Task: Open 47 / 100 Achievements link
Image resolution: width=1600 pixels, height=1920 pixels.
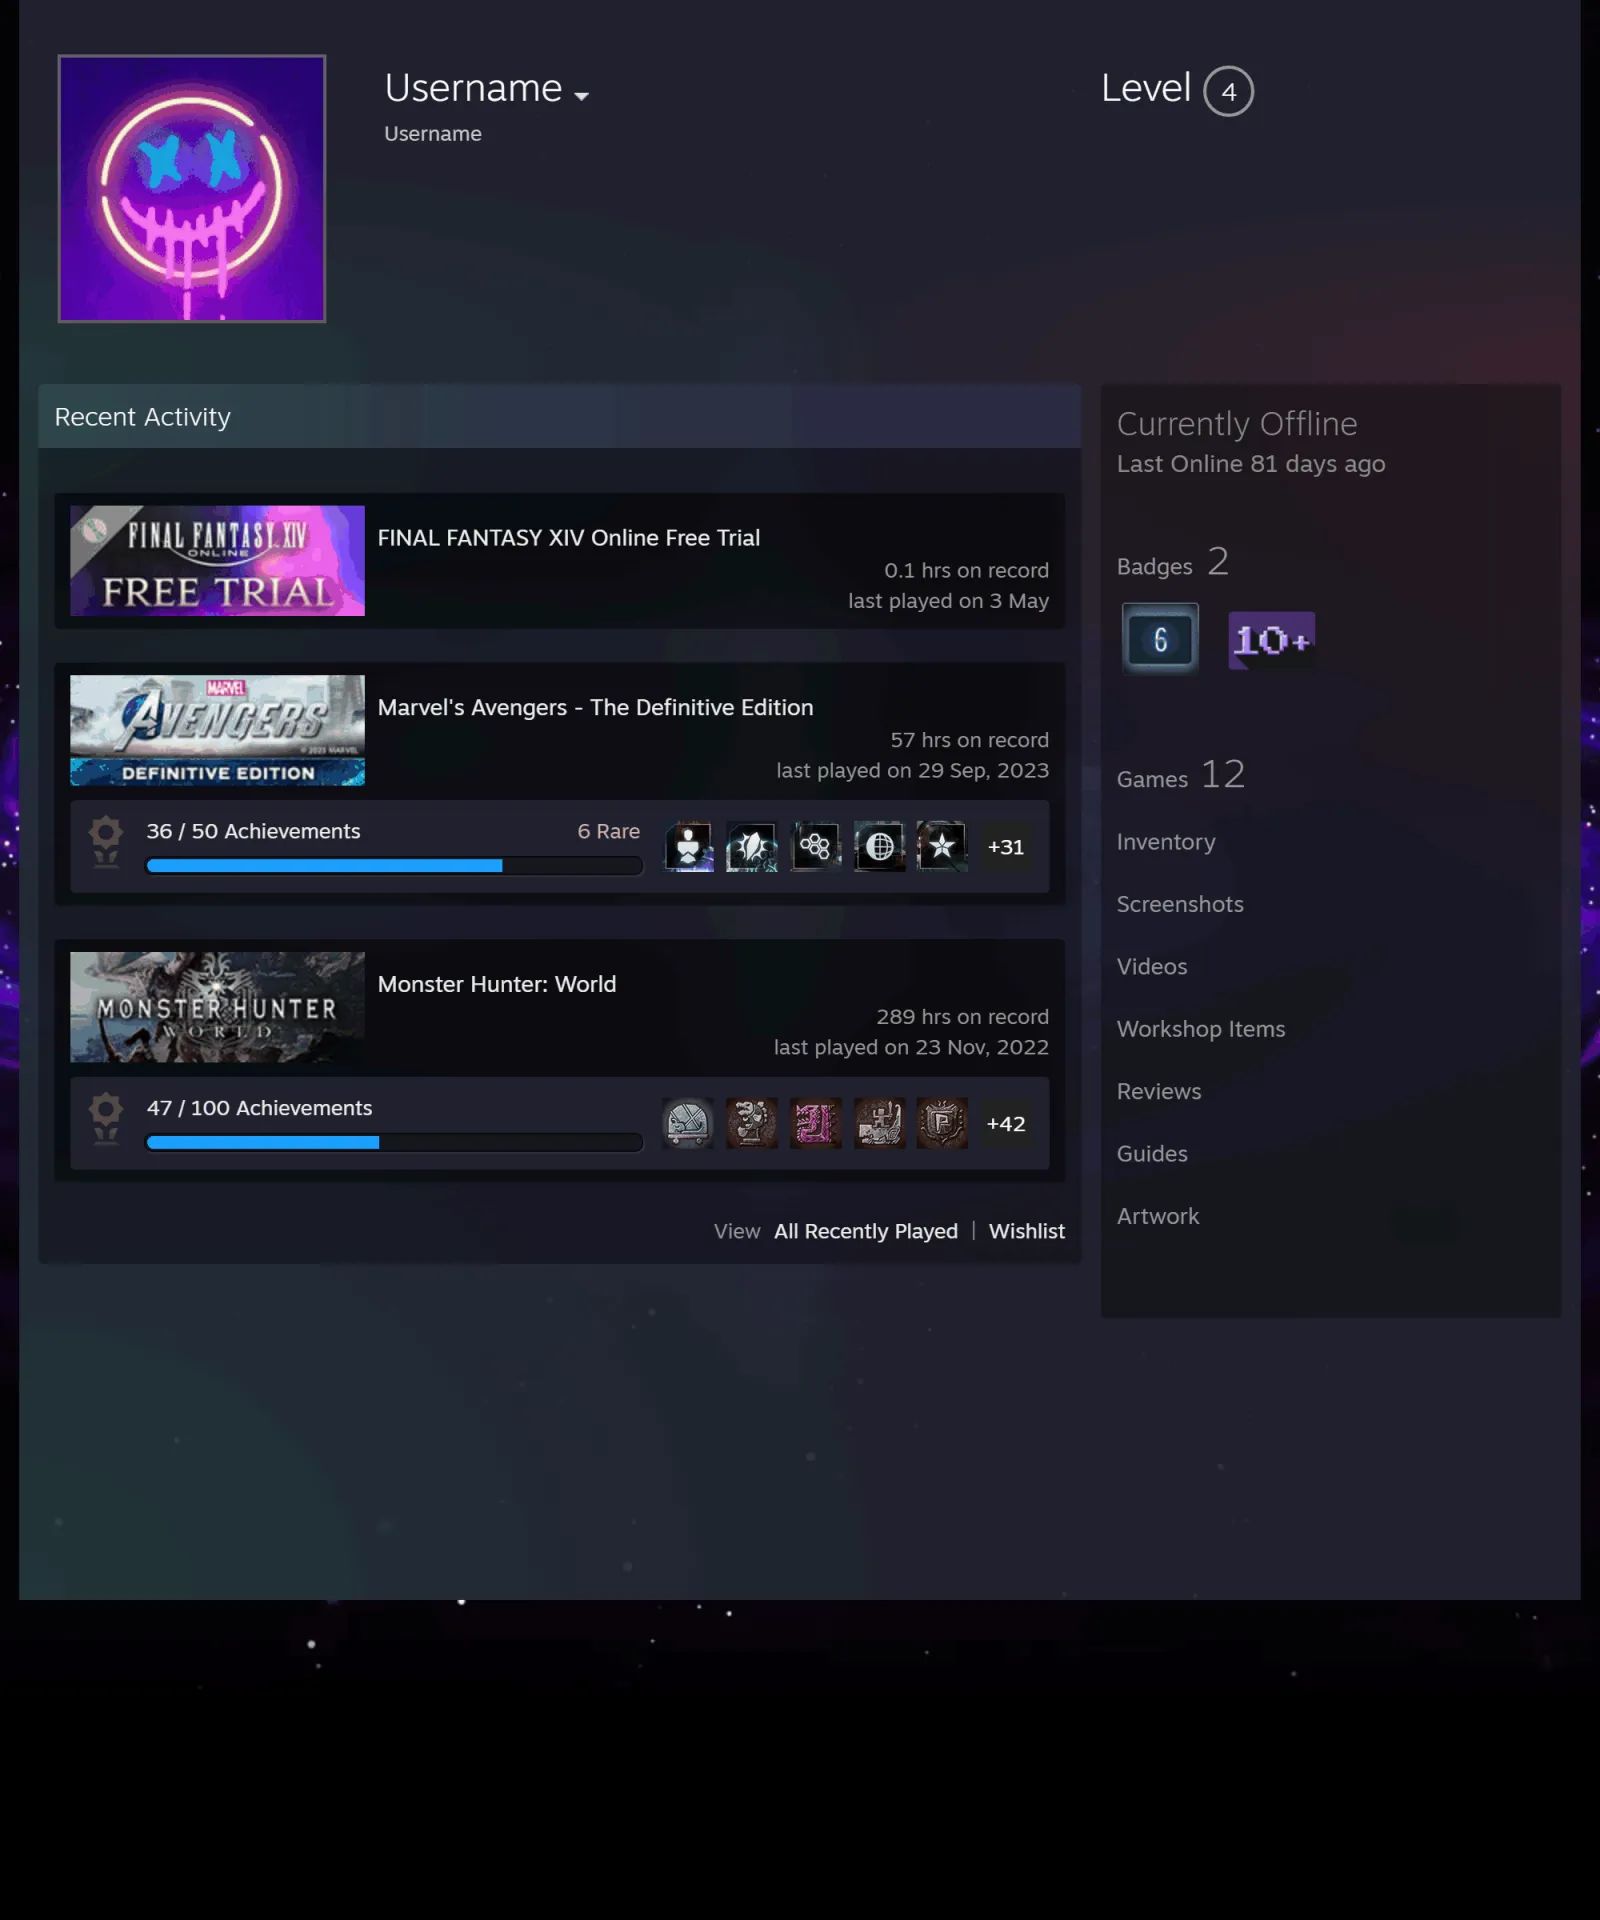Action: 259,1108
